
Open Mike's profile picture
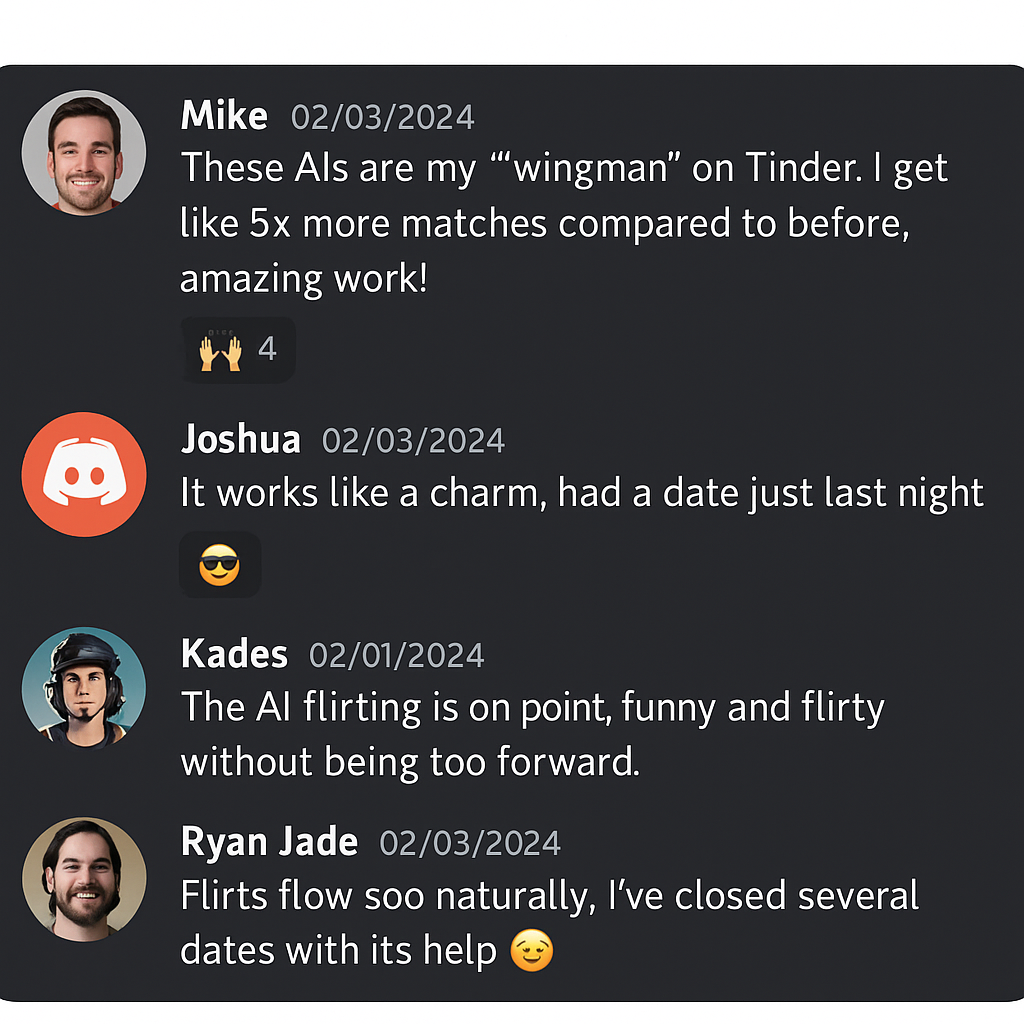click(x=84, y=152)
